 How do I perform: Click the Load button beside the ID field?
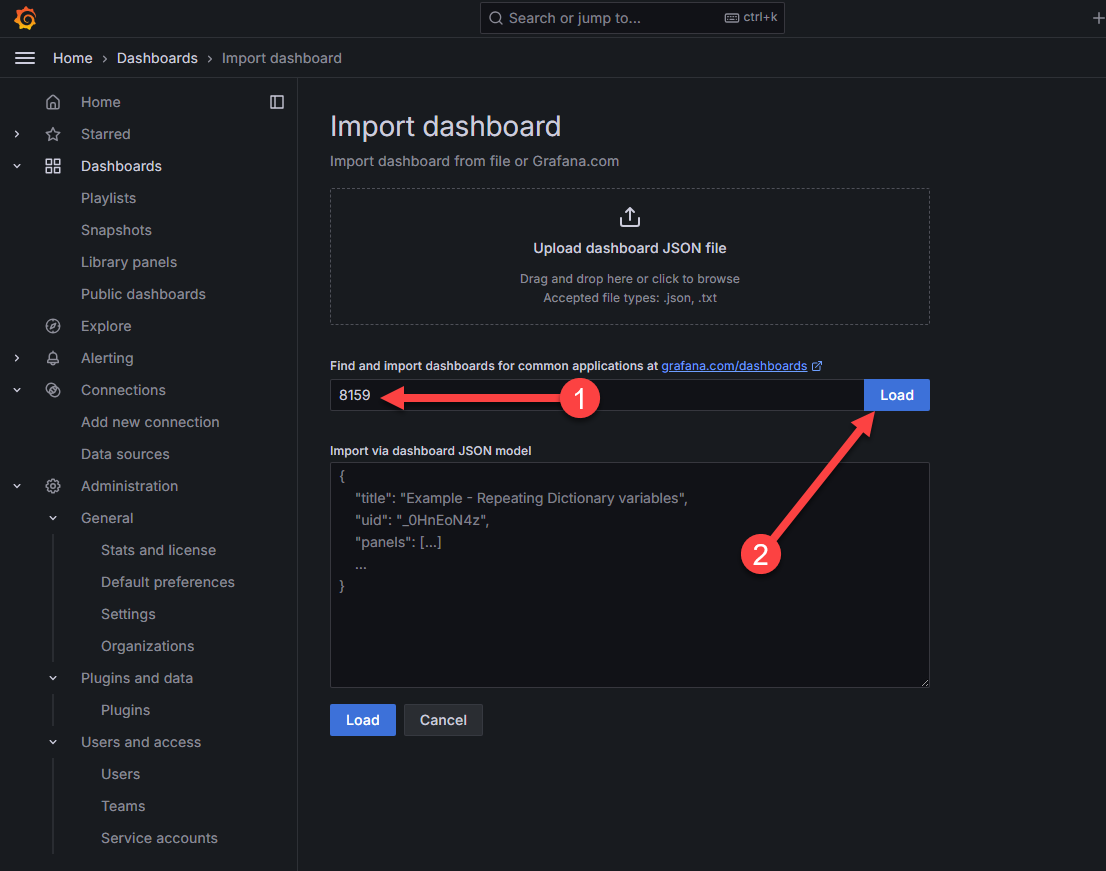click(896, 395)
